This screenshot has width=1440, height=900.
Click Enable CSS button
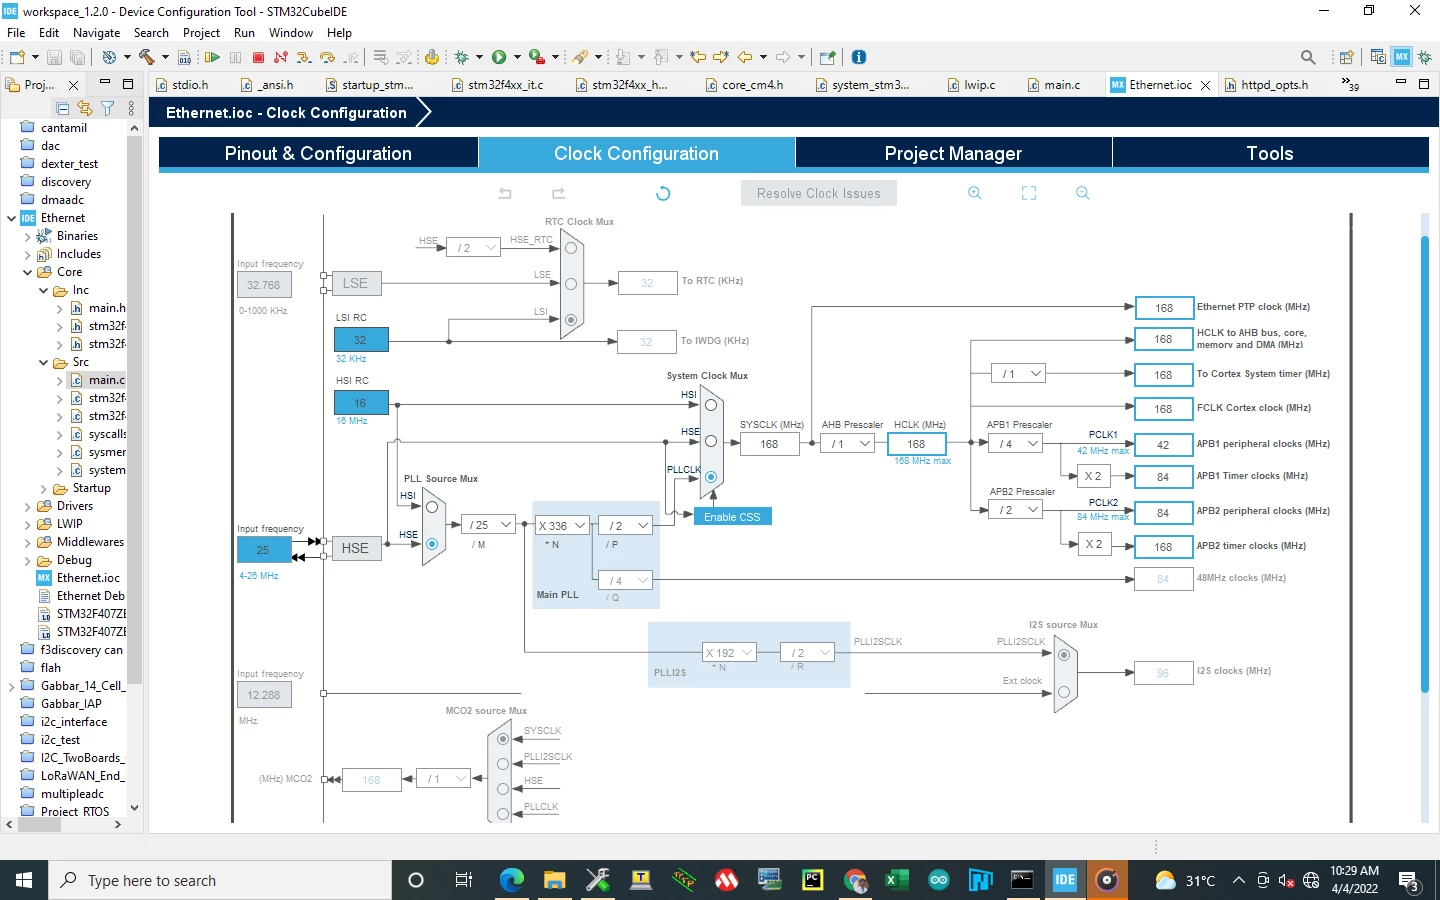[x=732, y=517]
